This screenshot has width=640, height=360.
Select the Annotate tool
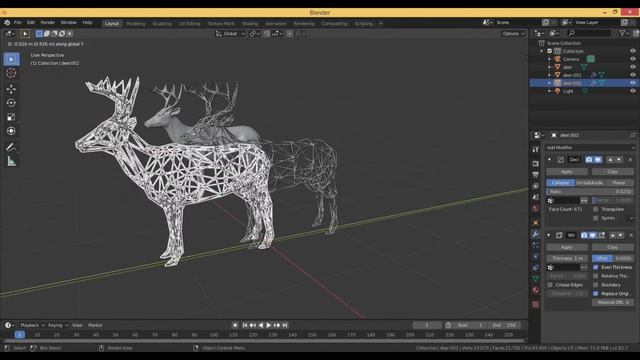click(11, 147)
